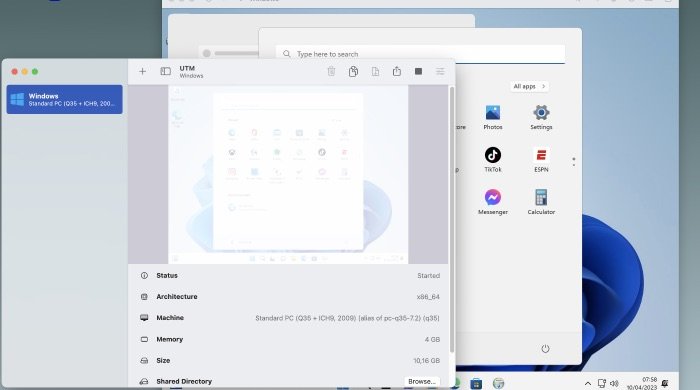Image resolution: width=700 pixels, height=390 pixels.
Task: Expand hidden system tray icons chevron
Action: 588,383
